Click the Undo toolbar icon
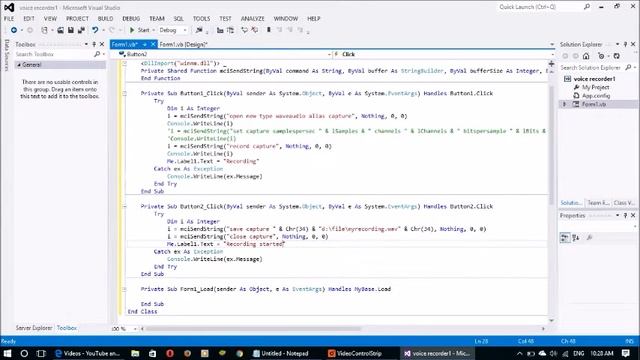Image resolution: width=640 pixels, height=360 pixels. point(95,30)
